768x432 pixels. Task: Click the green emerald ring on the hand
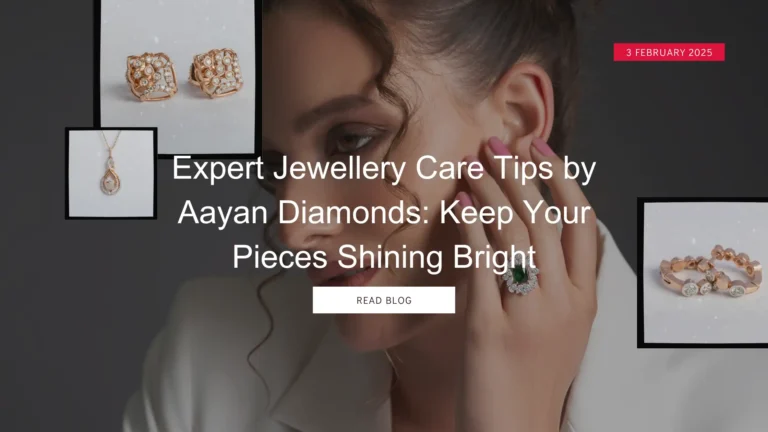click(x=520, y=278)
